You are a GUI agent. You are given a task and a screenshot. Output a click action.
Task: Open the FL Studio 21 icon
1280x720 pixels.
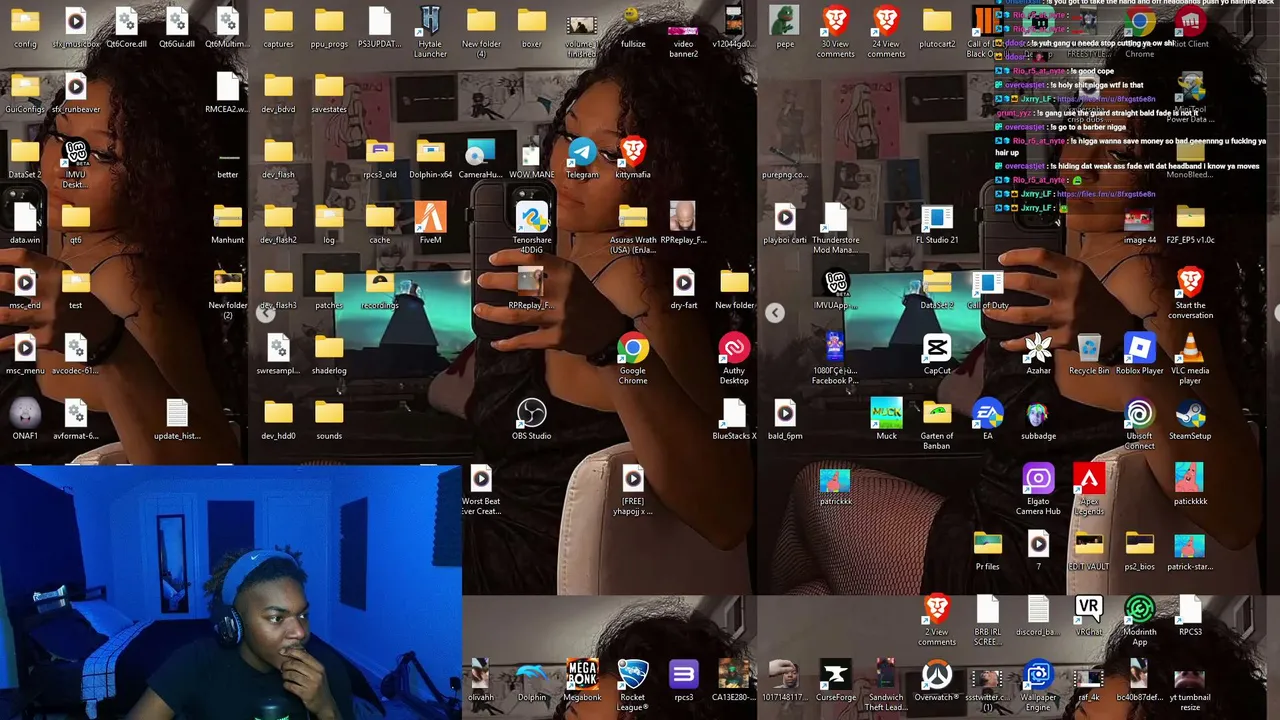[x=937, y=217]
